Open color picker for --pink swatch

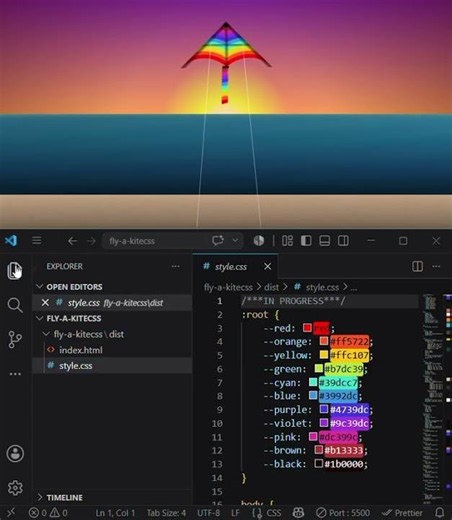313,436
